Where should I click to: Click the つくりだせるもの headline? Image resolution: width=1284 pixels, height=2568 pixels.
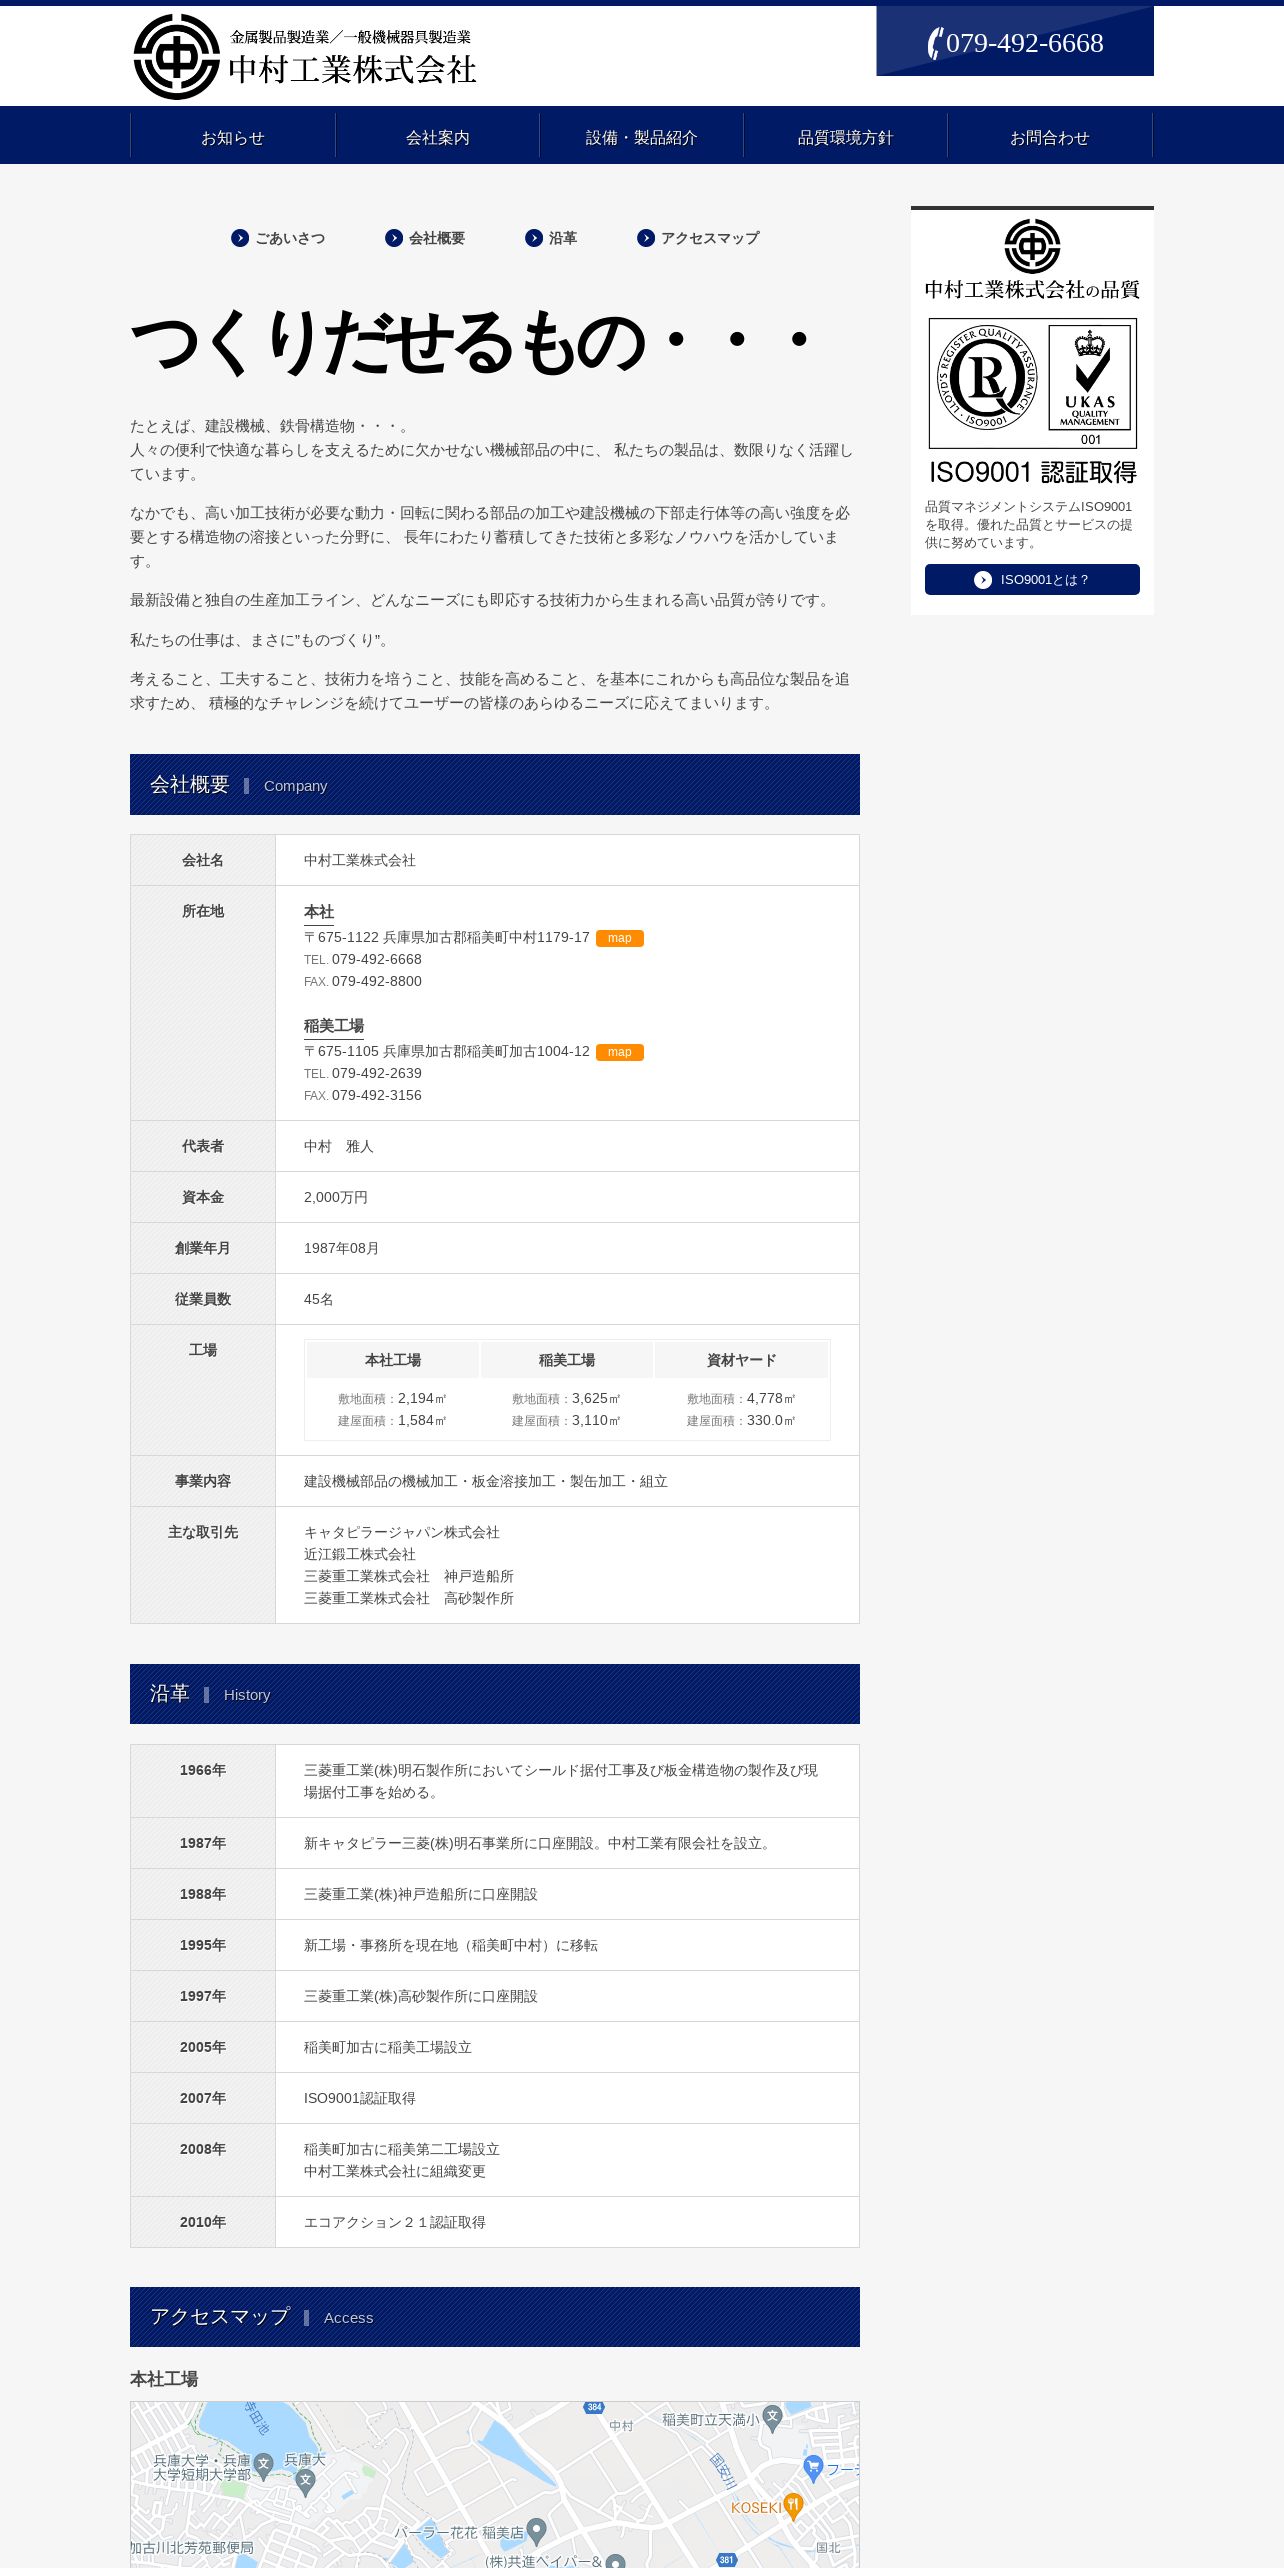470,342
